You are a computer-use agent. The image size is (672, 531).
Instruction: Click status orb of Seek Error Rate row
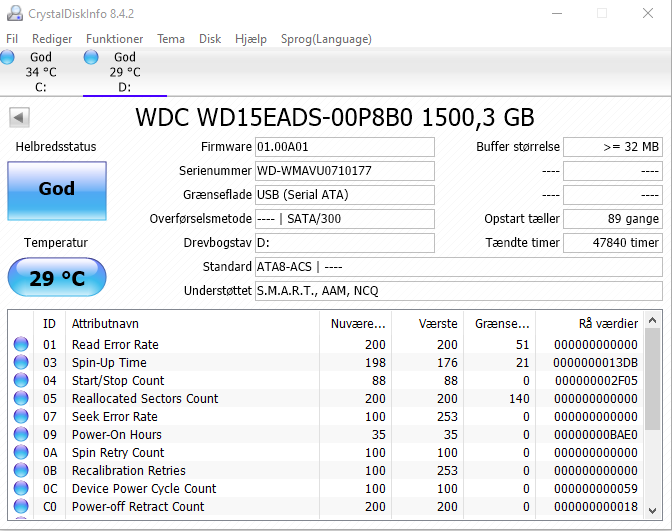click(x=21, y=416)
